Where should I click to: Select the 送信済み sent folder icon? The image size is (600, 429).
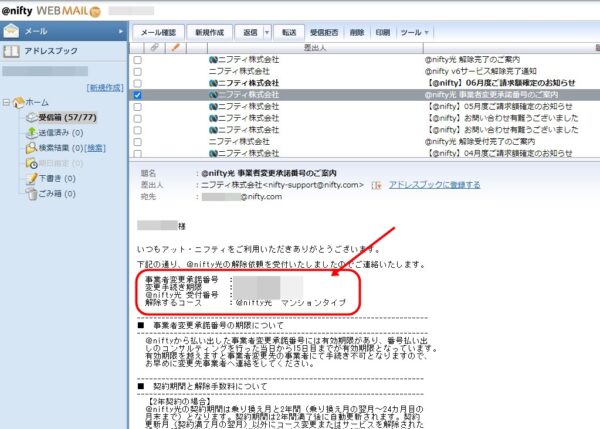coord(30,131)
